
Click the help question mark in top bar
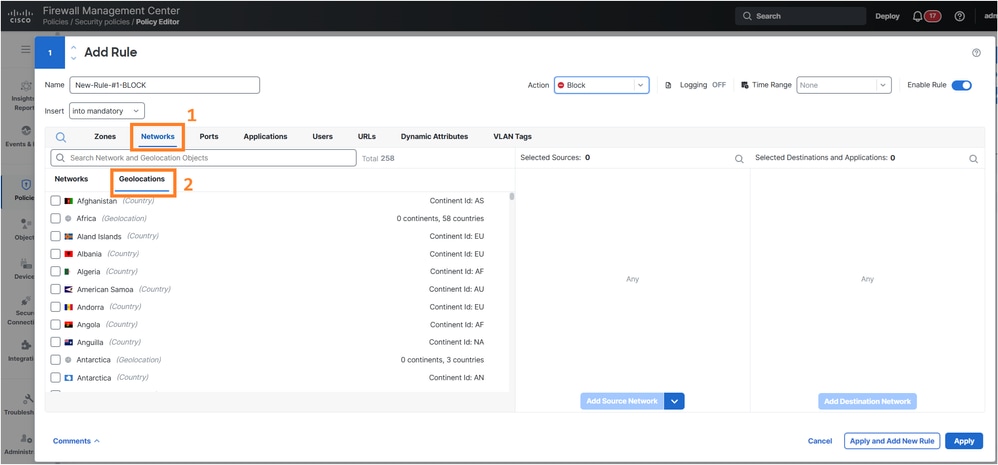click(x=960, y=17)
